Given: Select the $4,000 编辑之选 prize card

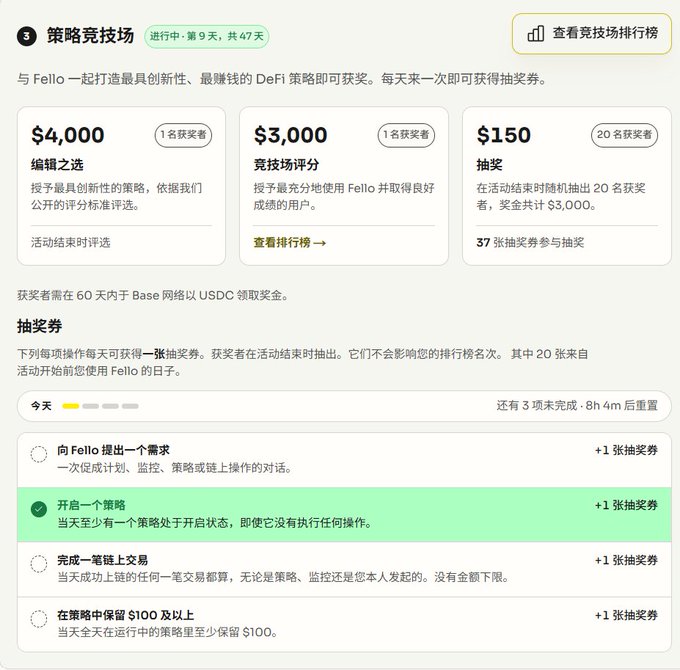Looking at the screenshot, I should (x=121, y=186).
